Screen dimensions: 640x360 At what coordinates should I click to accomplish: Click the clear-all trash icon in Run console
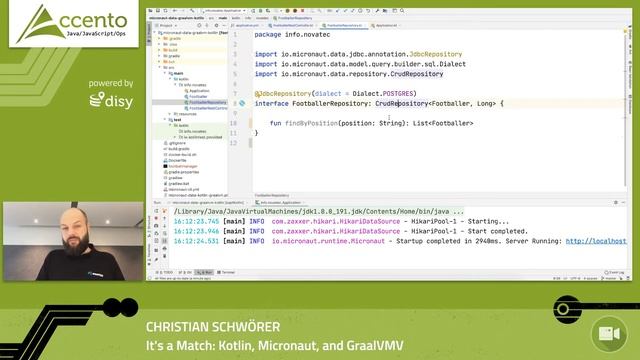point(164,256)
